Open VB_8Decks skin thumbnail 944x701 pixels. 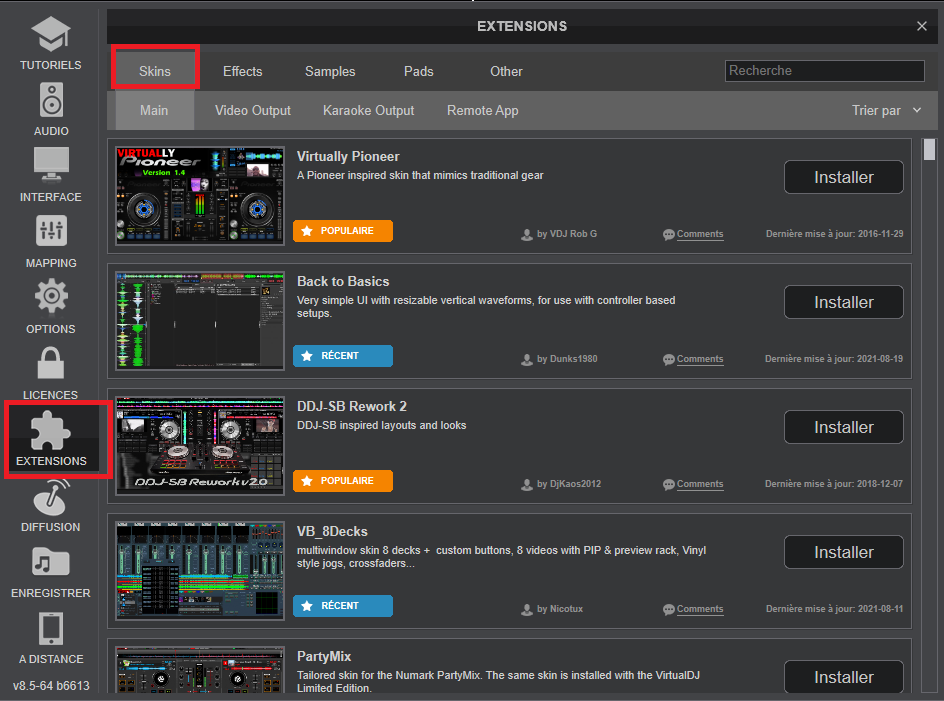[200, 570]
